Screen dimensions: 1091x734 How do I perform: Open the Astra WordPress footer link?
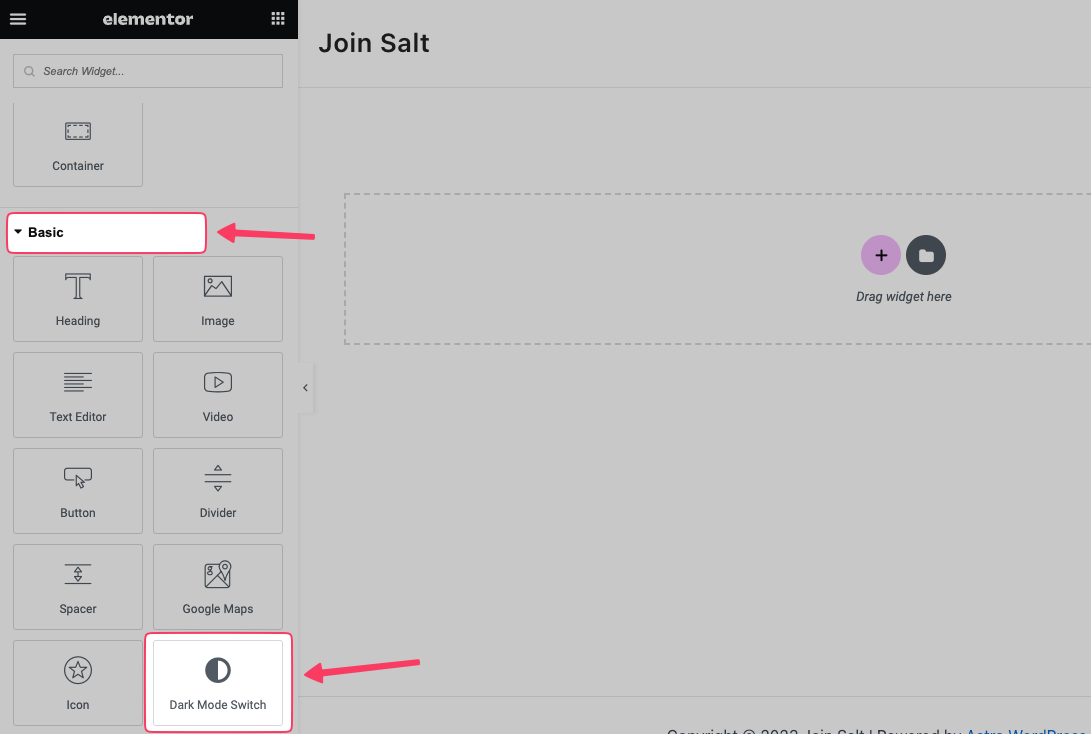point(1028,730)
